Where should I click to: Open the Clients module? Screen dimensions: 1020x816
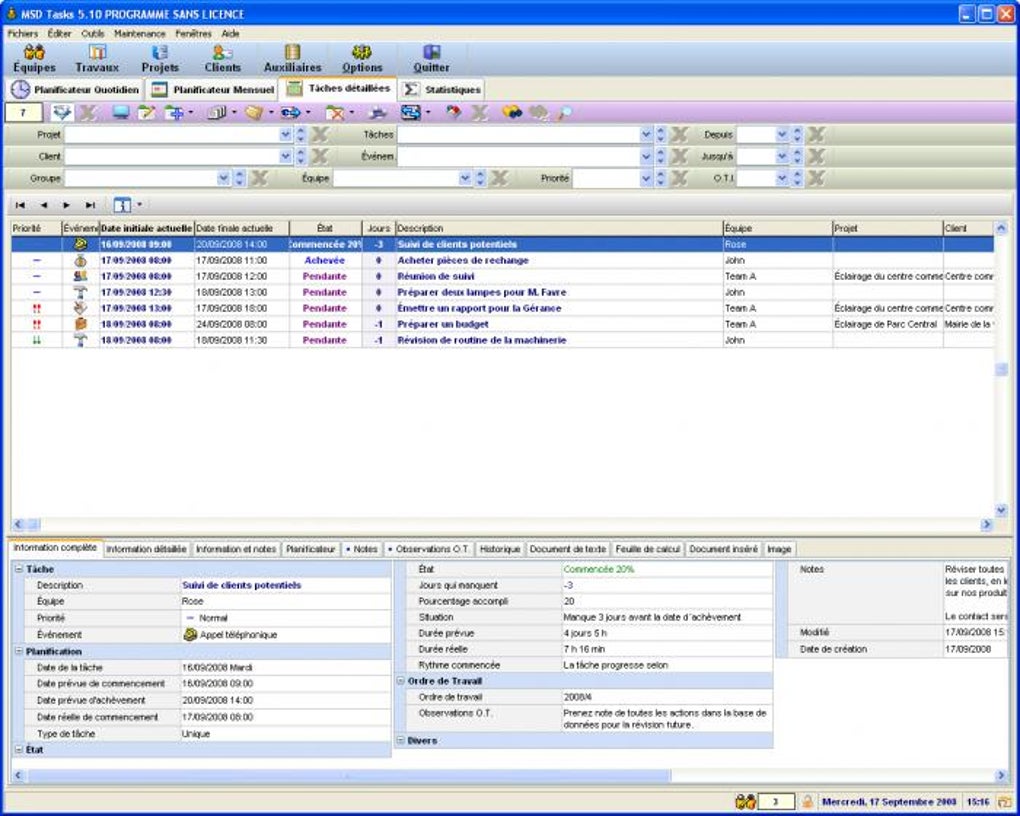pyautogui.click(x=222, y=58)
